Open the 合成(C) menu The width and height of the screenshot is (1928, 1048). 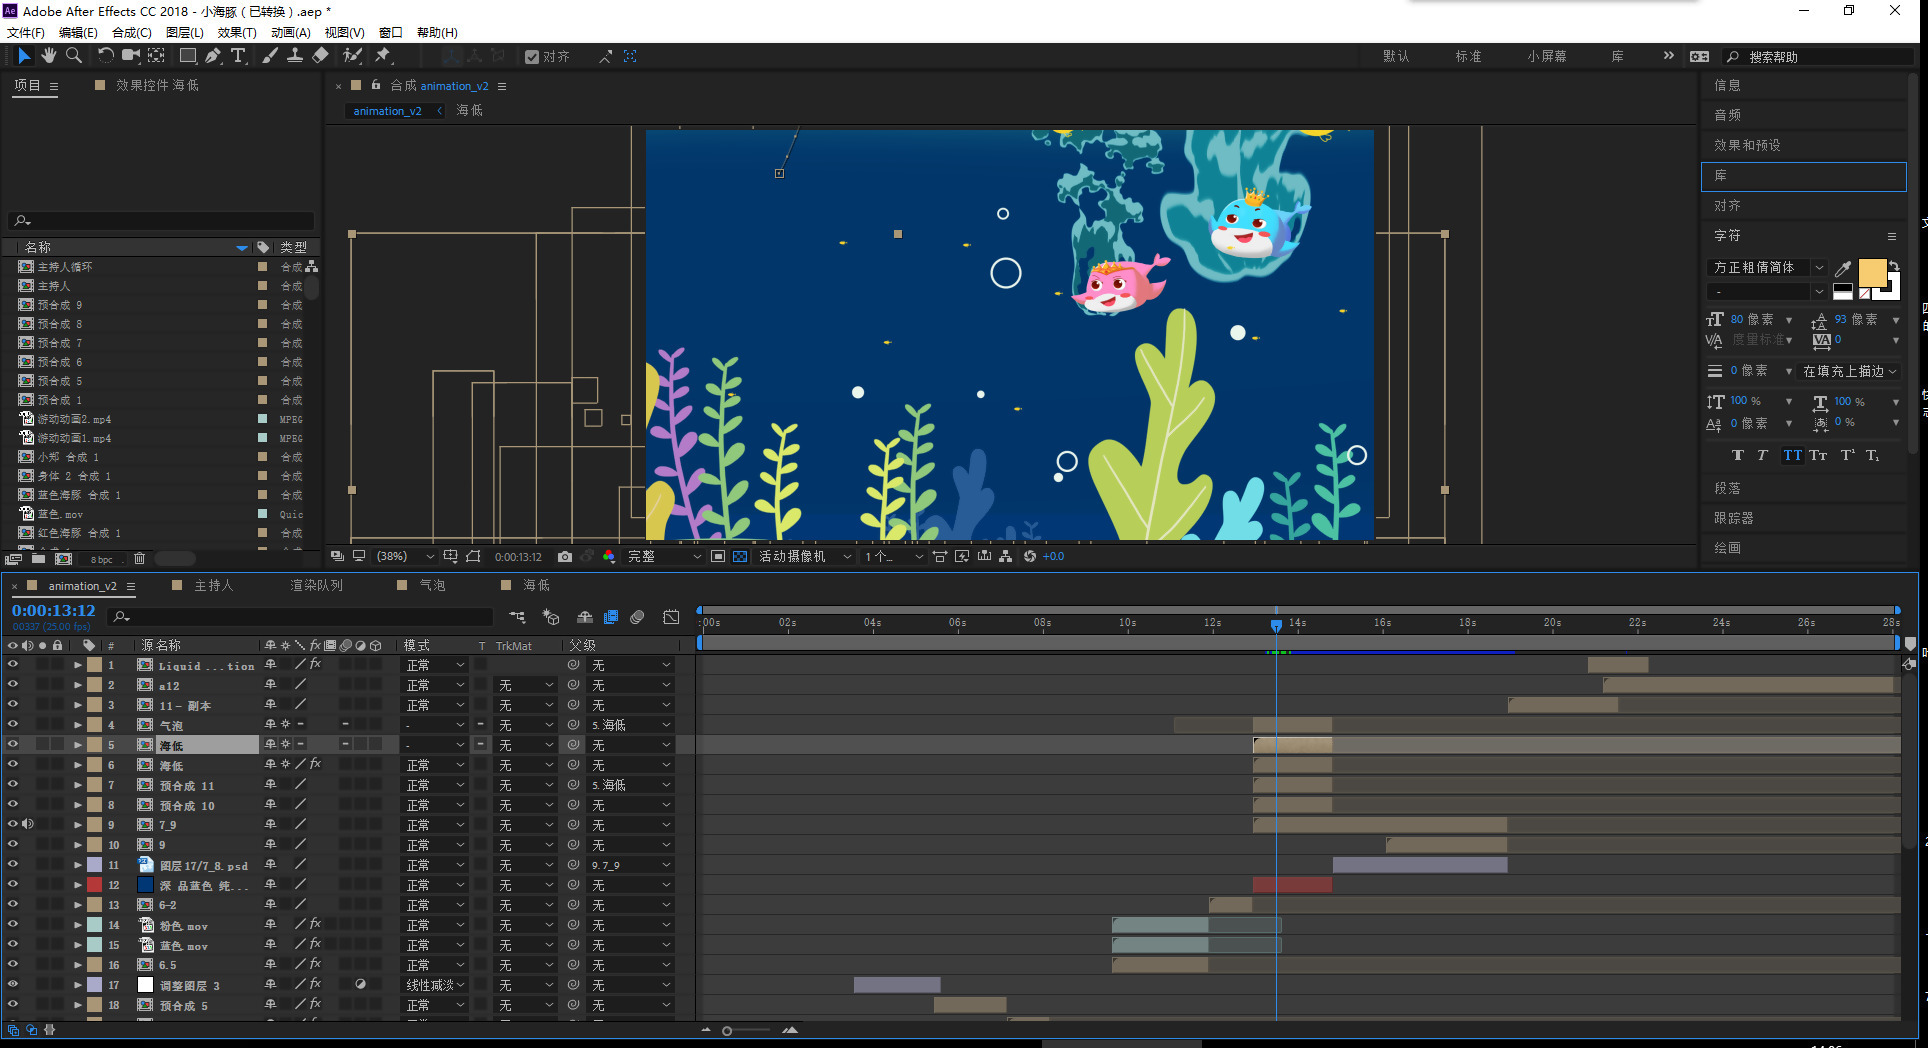click(x=132, y=33)
